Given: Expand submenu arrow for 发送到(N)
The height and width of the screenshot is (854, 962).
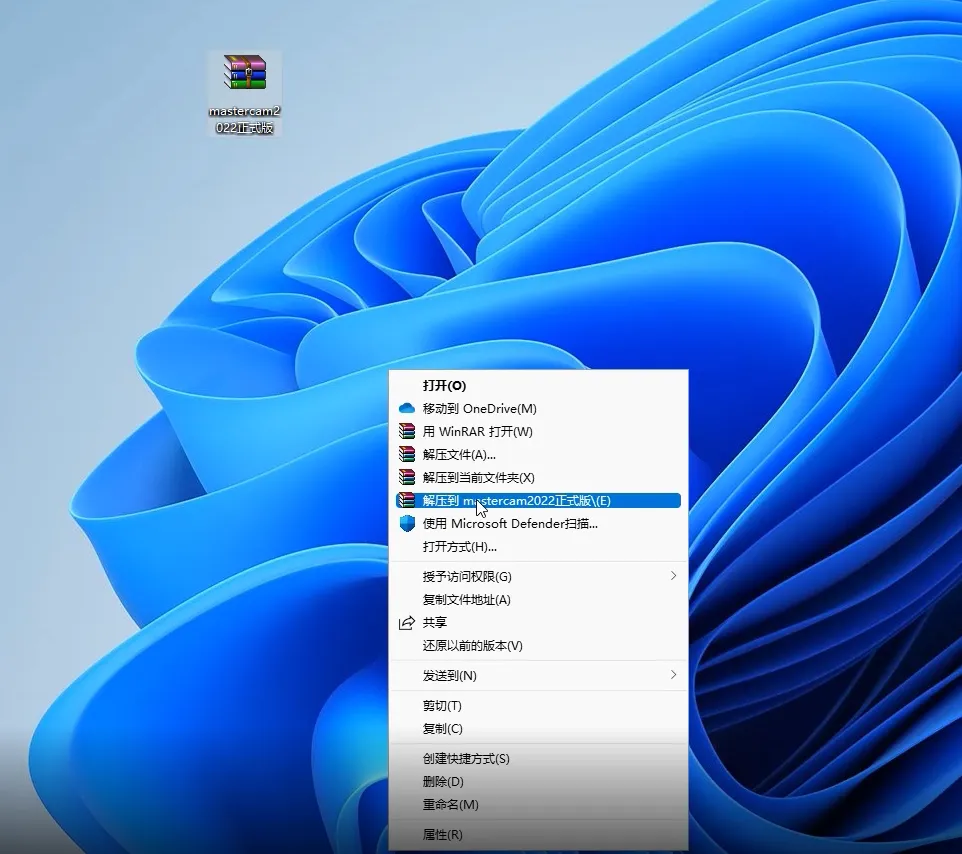Looking at the screenshot, I should click(673, 675).
